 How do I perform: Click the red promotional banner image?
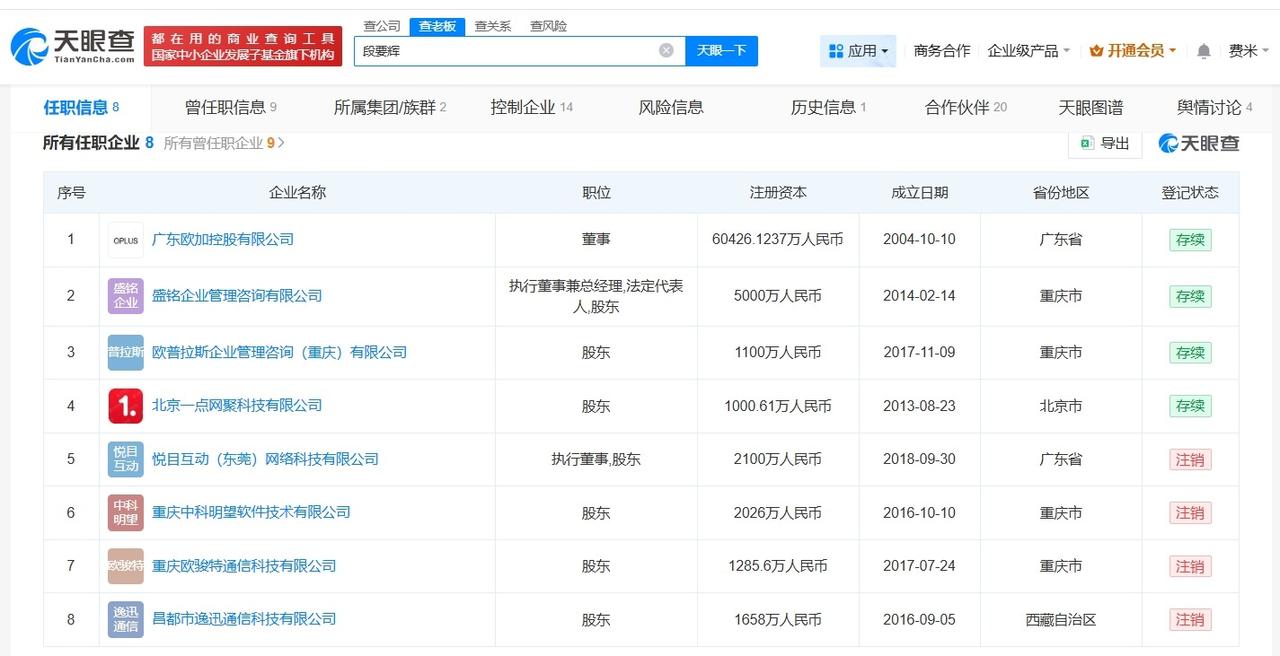[243, 46]
